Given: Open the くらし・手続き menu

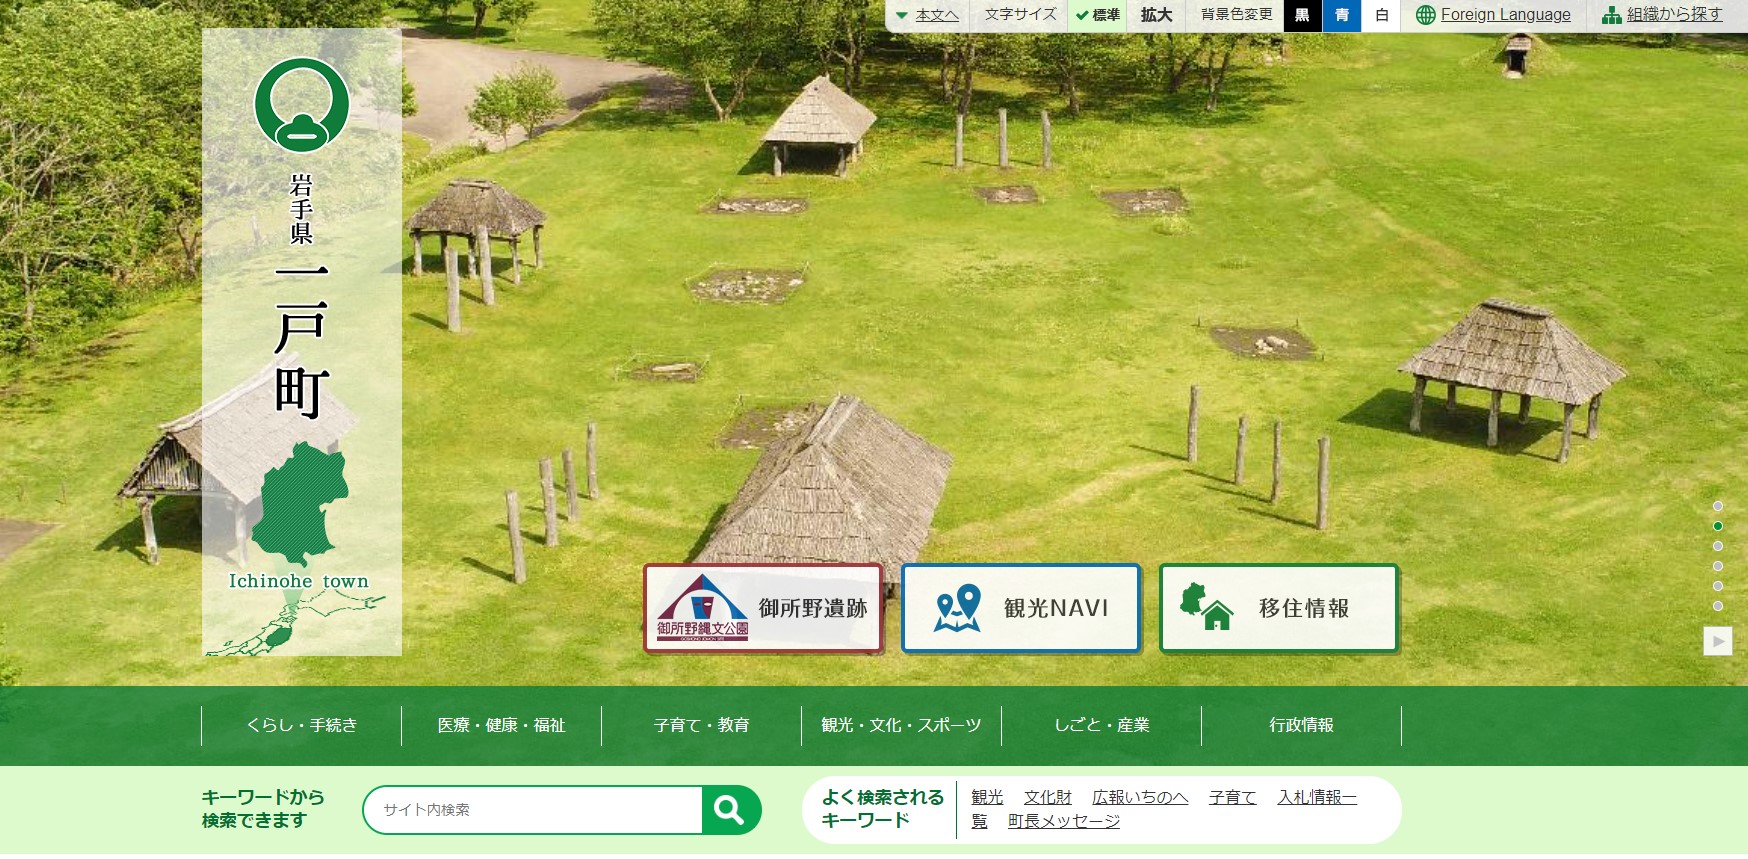Looking at the screenshot, I should [x=302, y=725].
